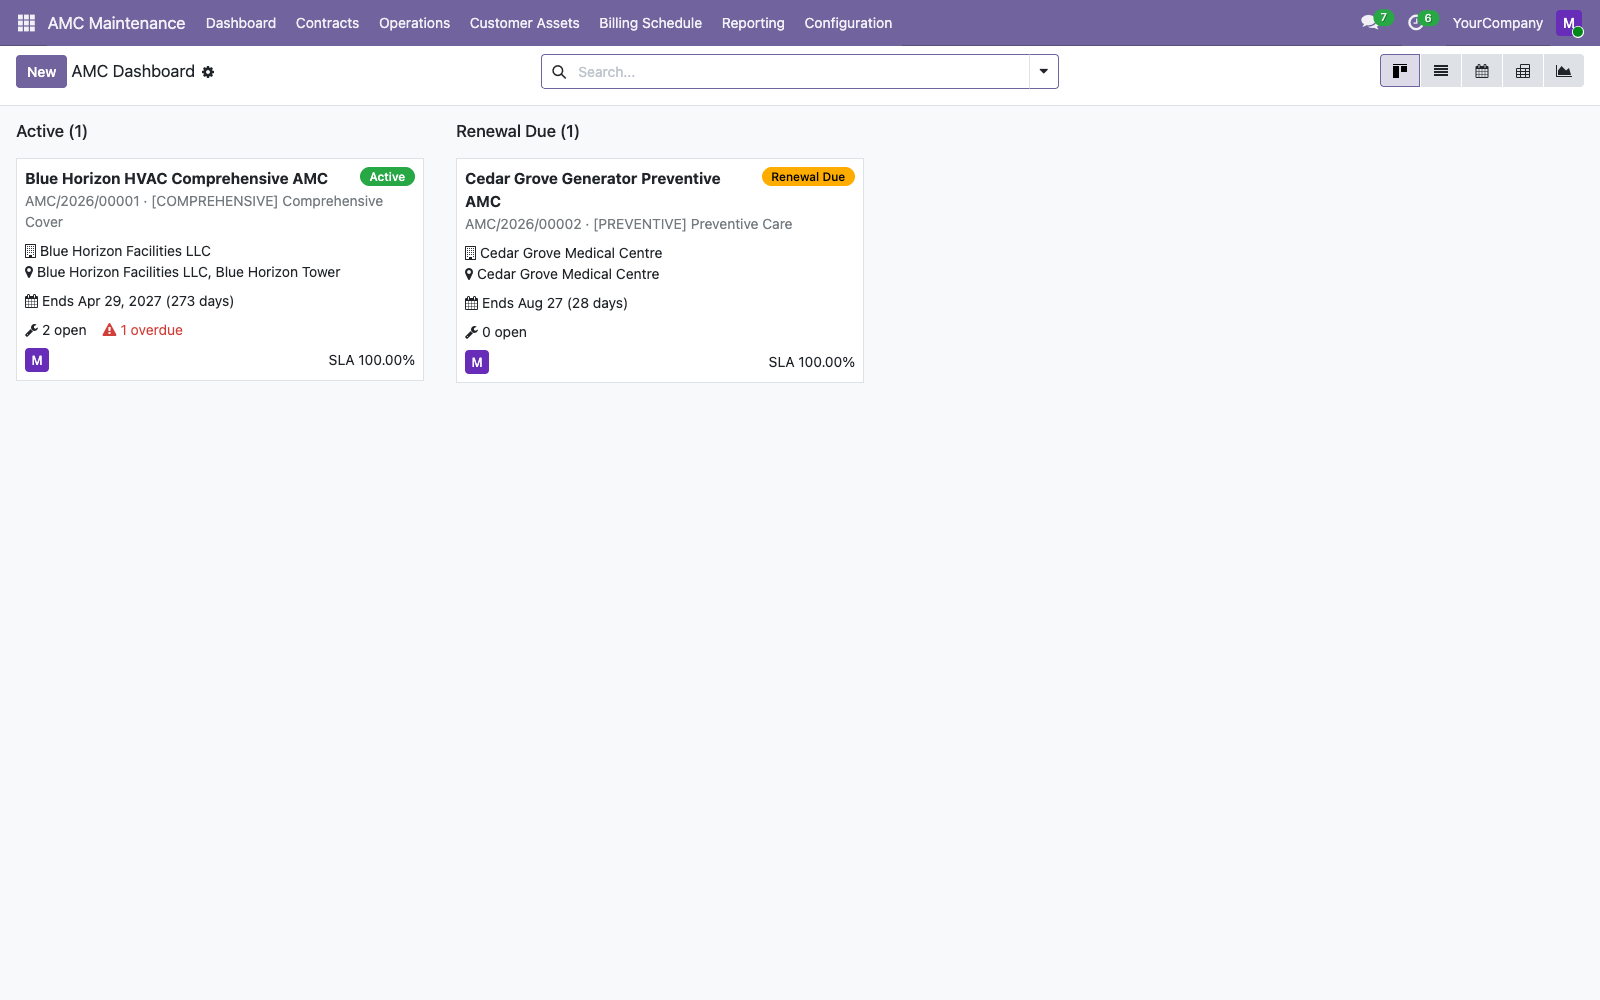
Task: Click location pin on Blue Horizon Tower line
Action: (x=29, y=272)
